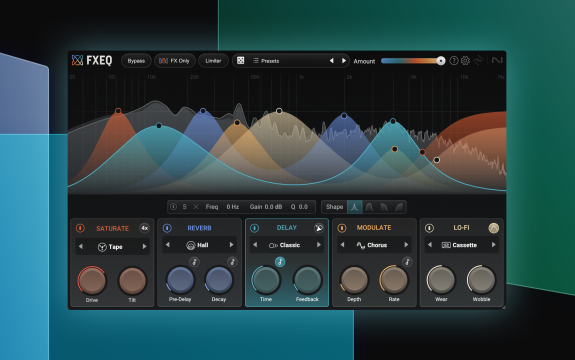Select next Delay mode after Classic
Image resolution: width=575 pixels, height=360 pixels.
pos(319,245)
